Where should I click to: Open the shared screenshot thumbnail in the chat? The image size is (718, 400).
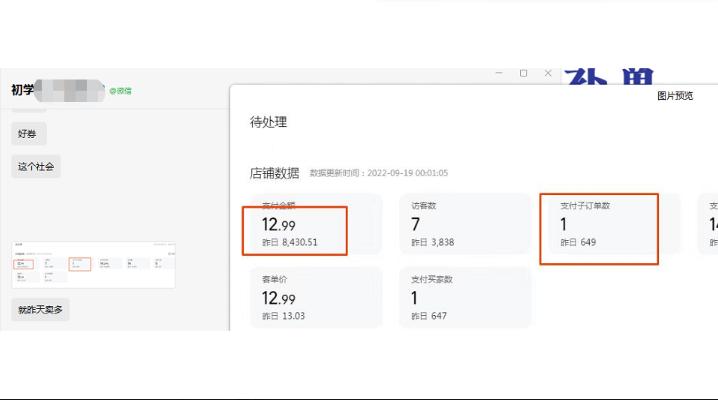point(93,264)
